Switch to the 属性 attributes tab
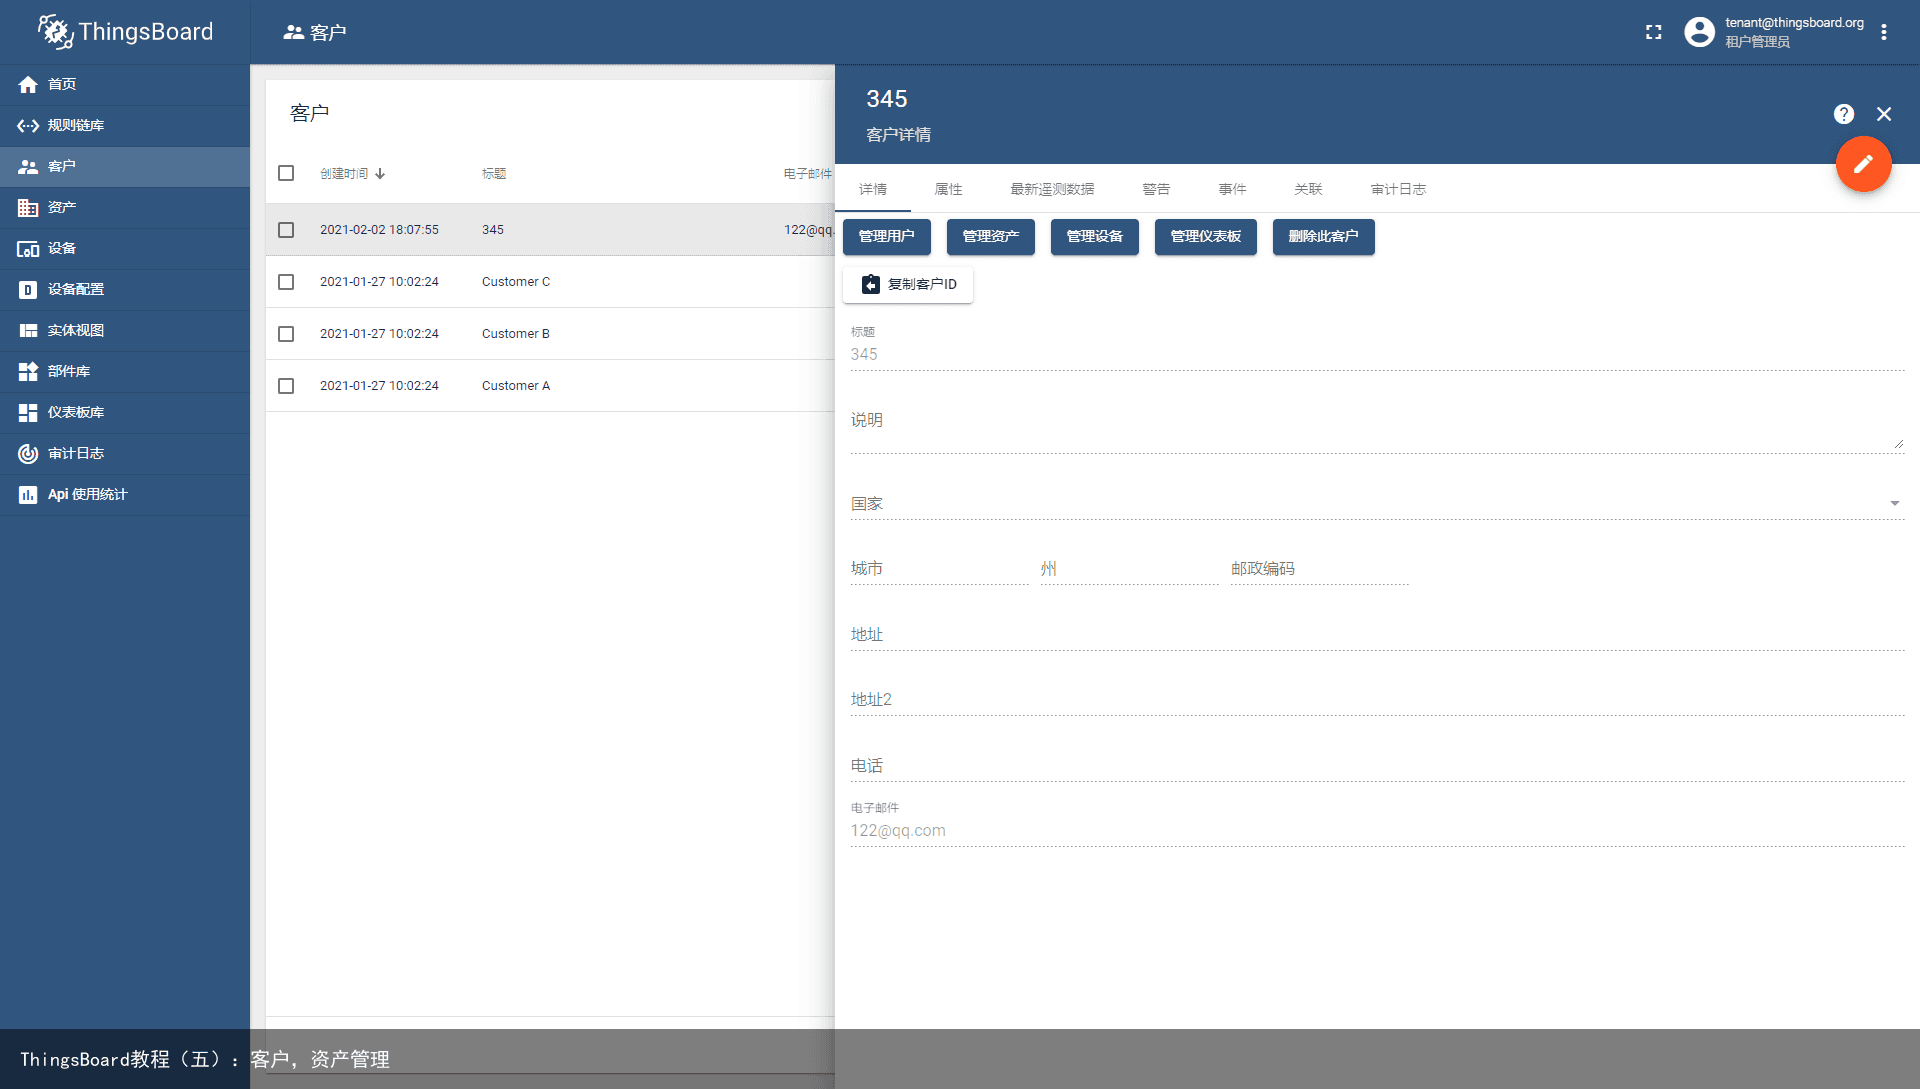Viewport: 1920px width, 1089px height. pos(948,189)
